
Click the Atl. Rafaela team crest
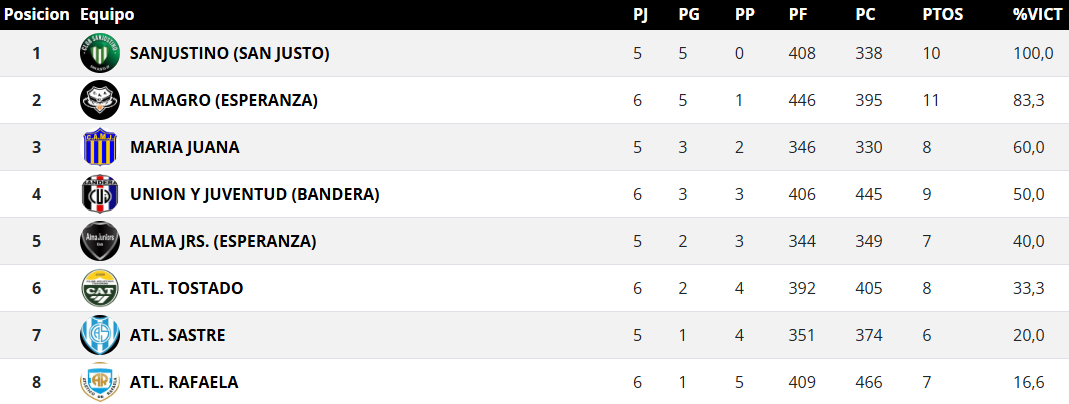click(100, 382)
